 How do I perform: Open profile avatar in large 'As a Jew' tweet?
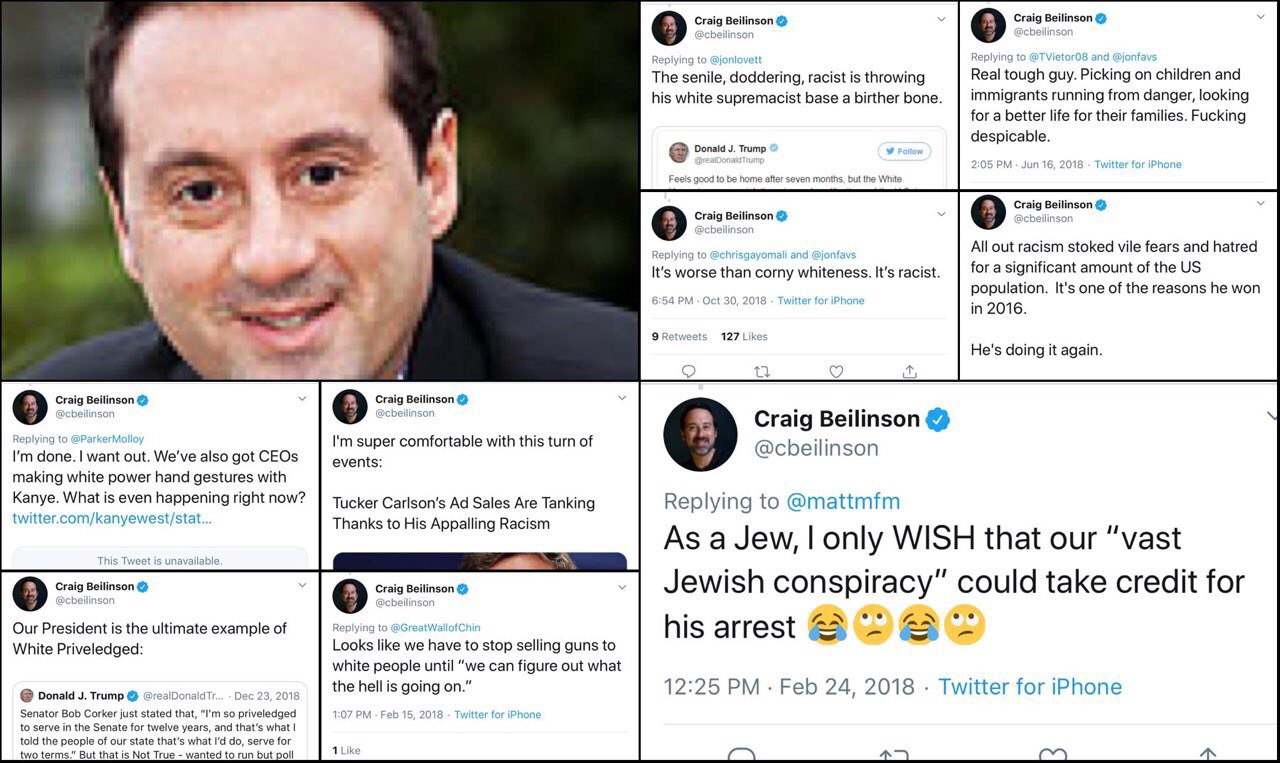[x=700, y=434]
